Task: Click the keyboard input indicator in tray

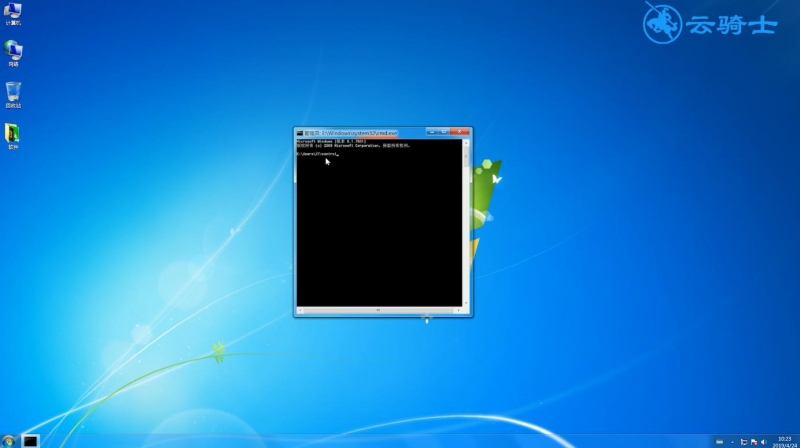Action: pyautogui.click(x=719, y=442)
